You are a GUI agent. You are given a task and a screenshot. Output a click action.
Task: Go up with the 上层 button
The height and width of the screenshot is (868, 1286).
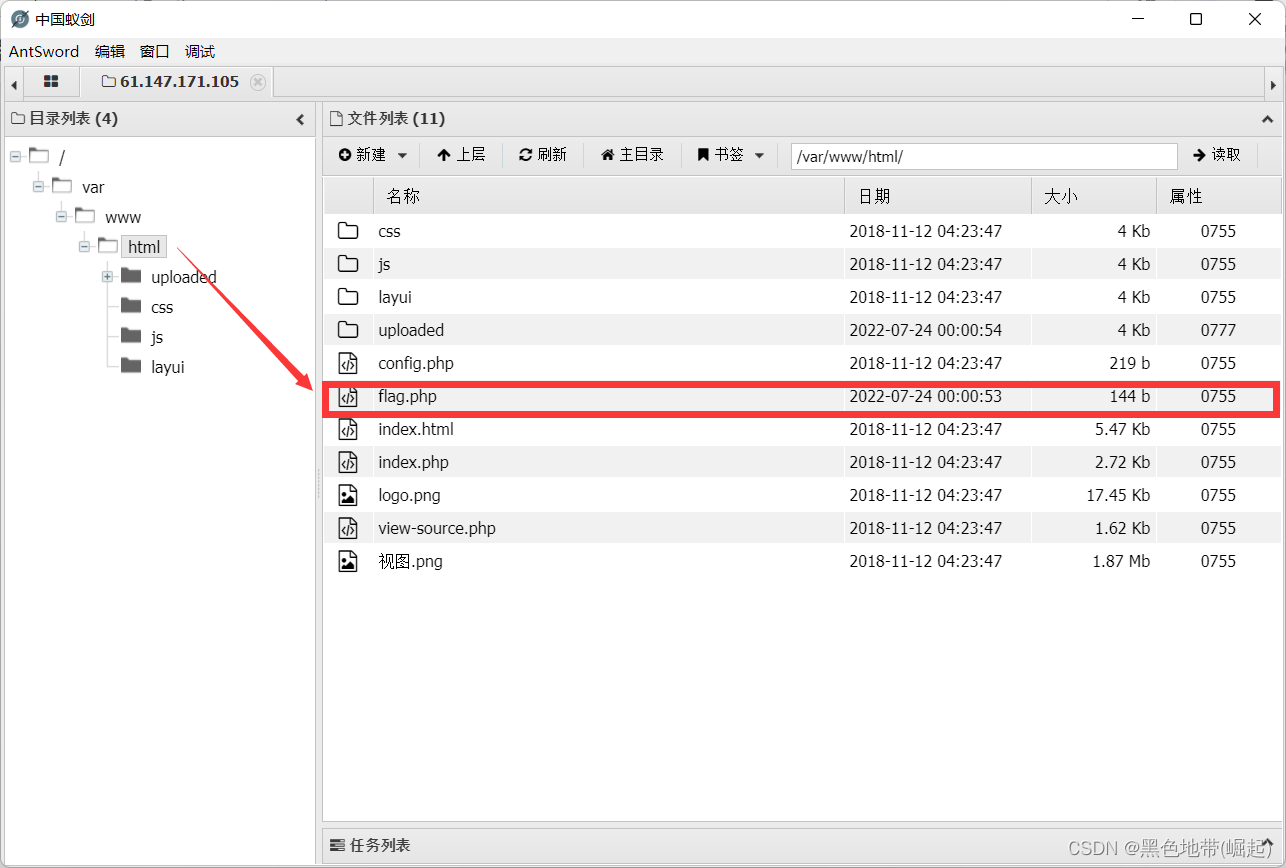461,155
